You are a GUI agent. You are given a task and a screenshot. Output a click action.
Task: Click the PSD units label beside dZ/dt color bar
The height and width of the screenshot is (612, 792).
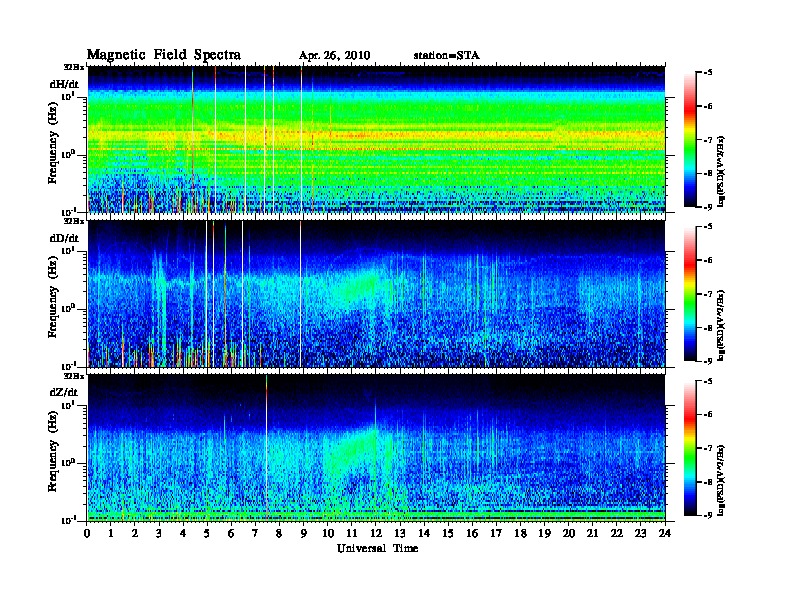tap(721, 480)
